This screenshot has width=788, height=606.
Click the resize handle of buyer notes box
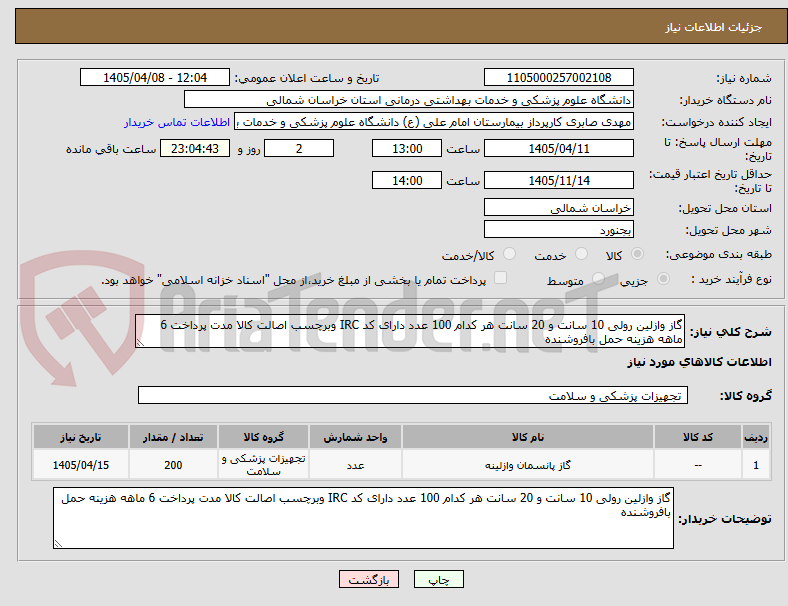(58, 543)
